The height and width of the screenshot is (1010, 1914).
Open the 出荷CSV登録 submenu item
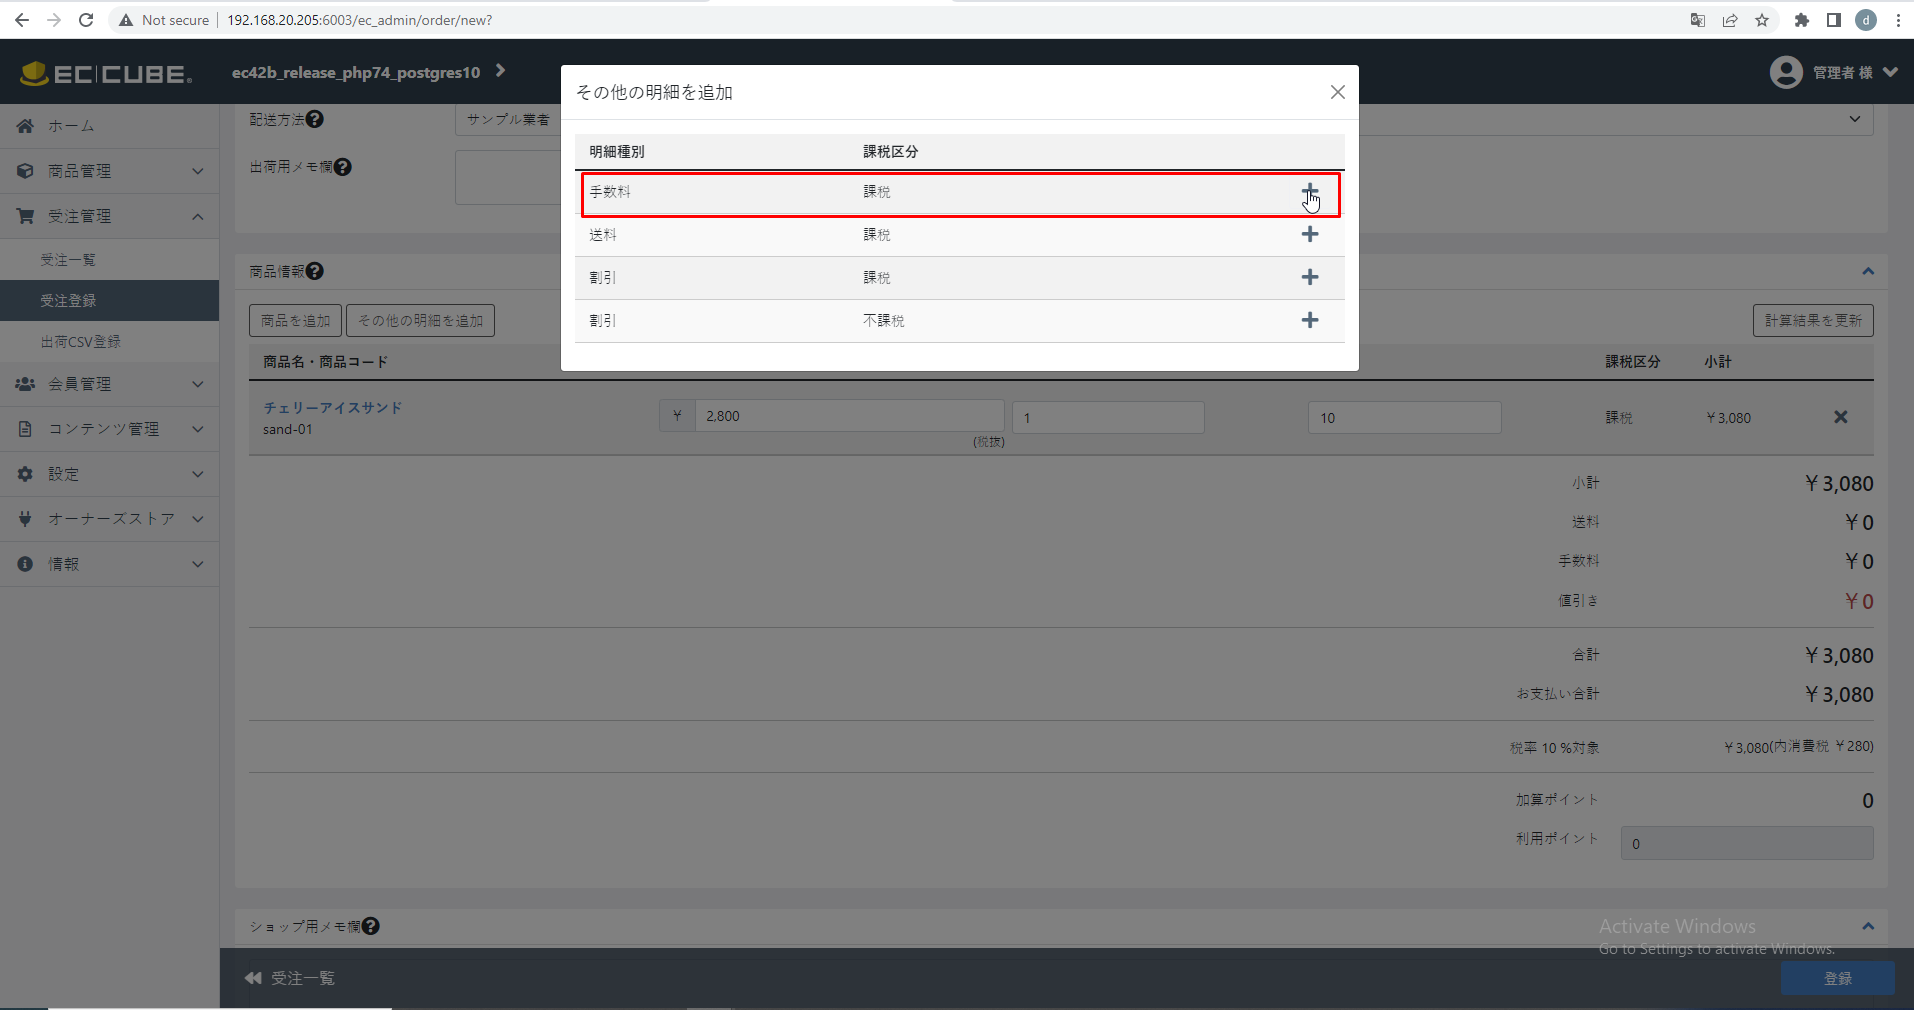pos(109,342)
